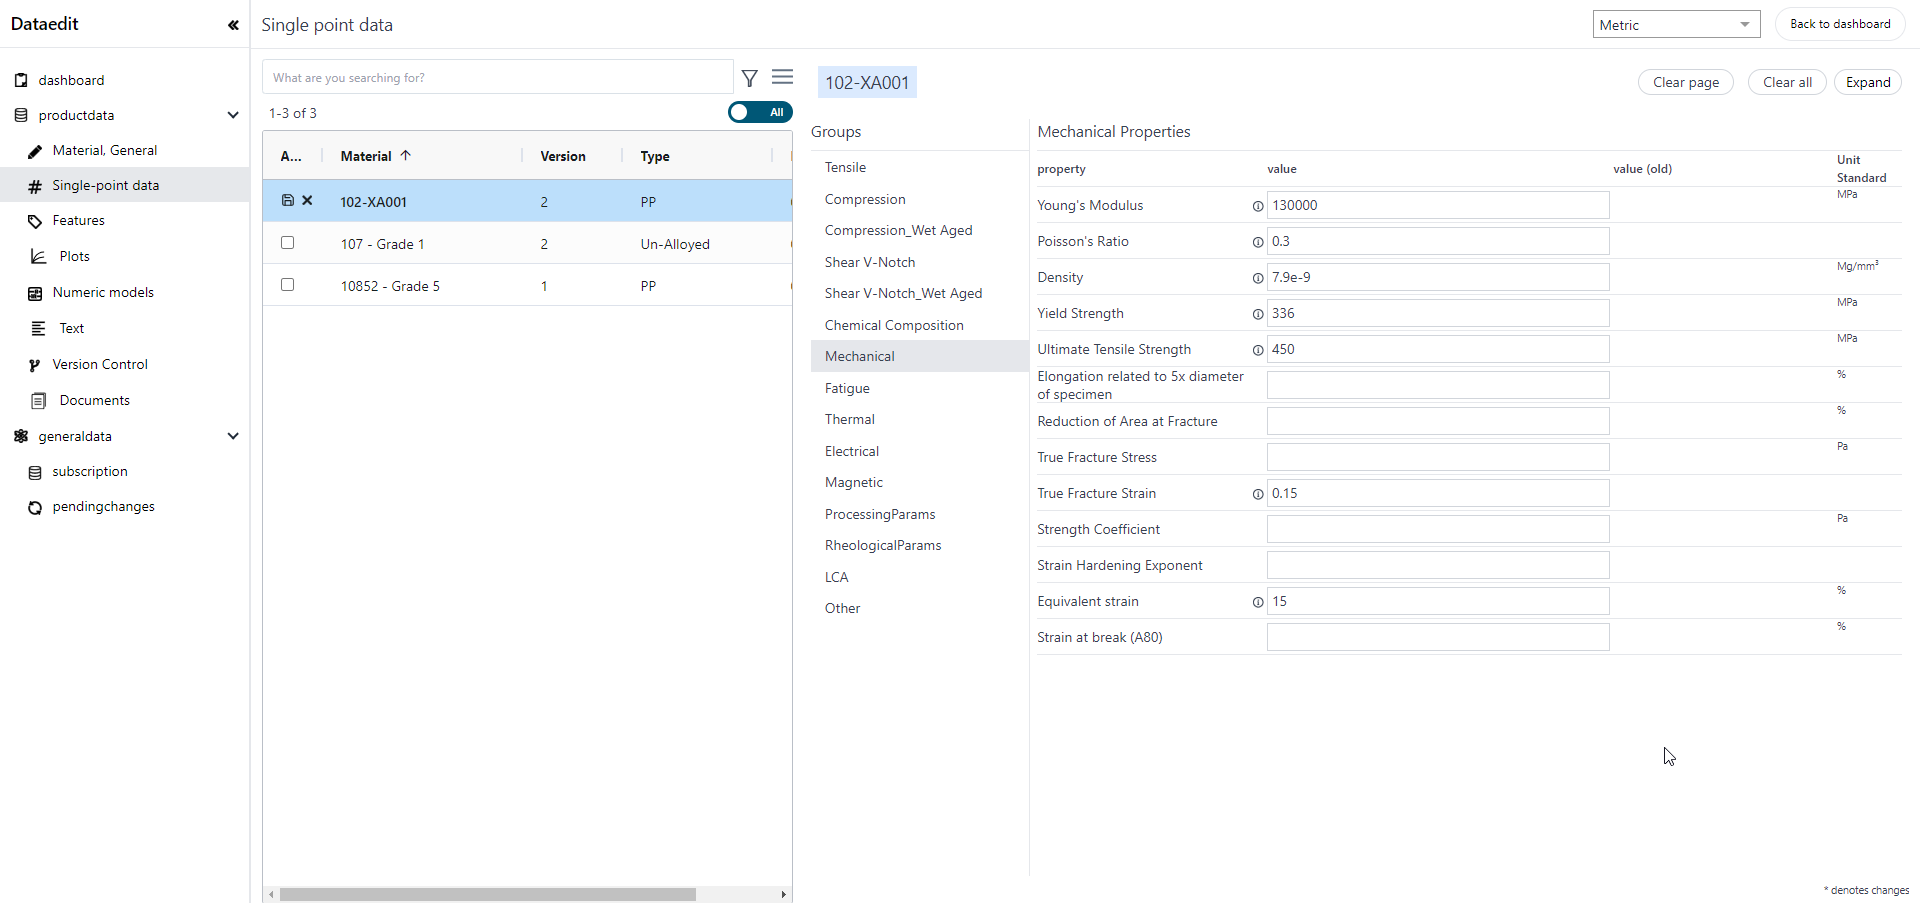The width and height of the screenshot is (1920, 903).
Task: Sort by the Material column header
Action: pyautogui.click(x=366, y=156)
